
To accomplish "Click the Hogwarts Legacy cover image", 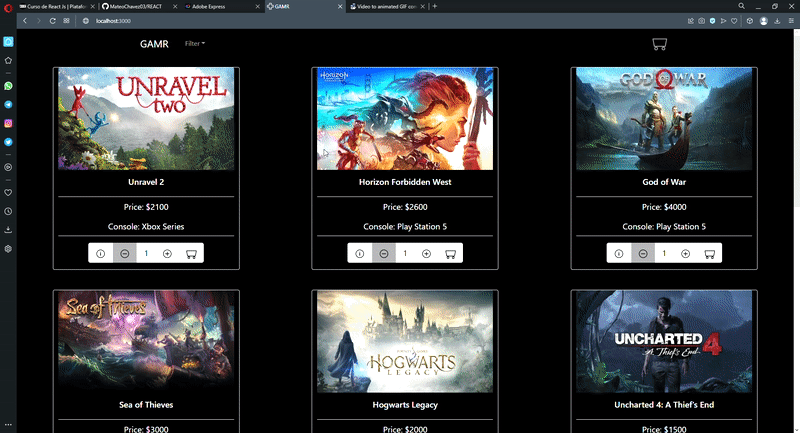I will pyautogui.click(x=405, y=342).
